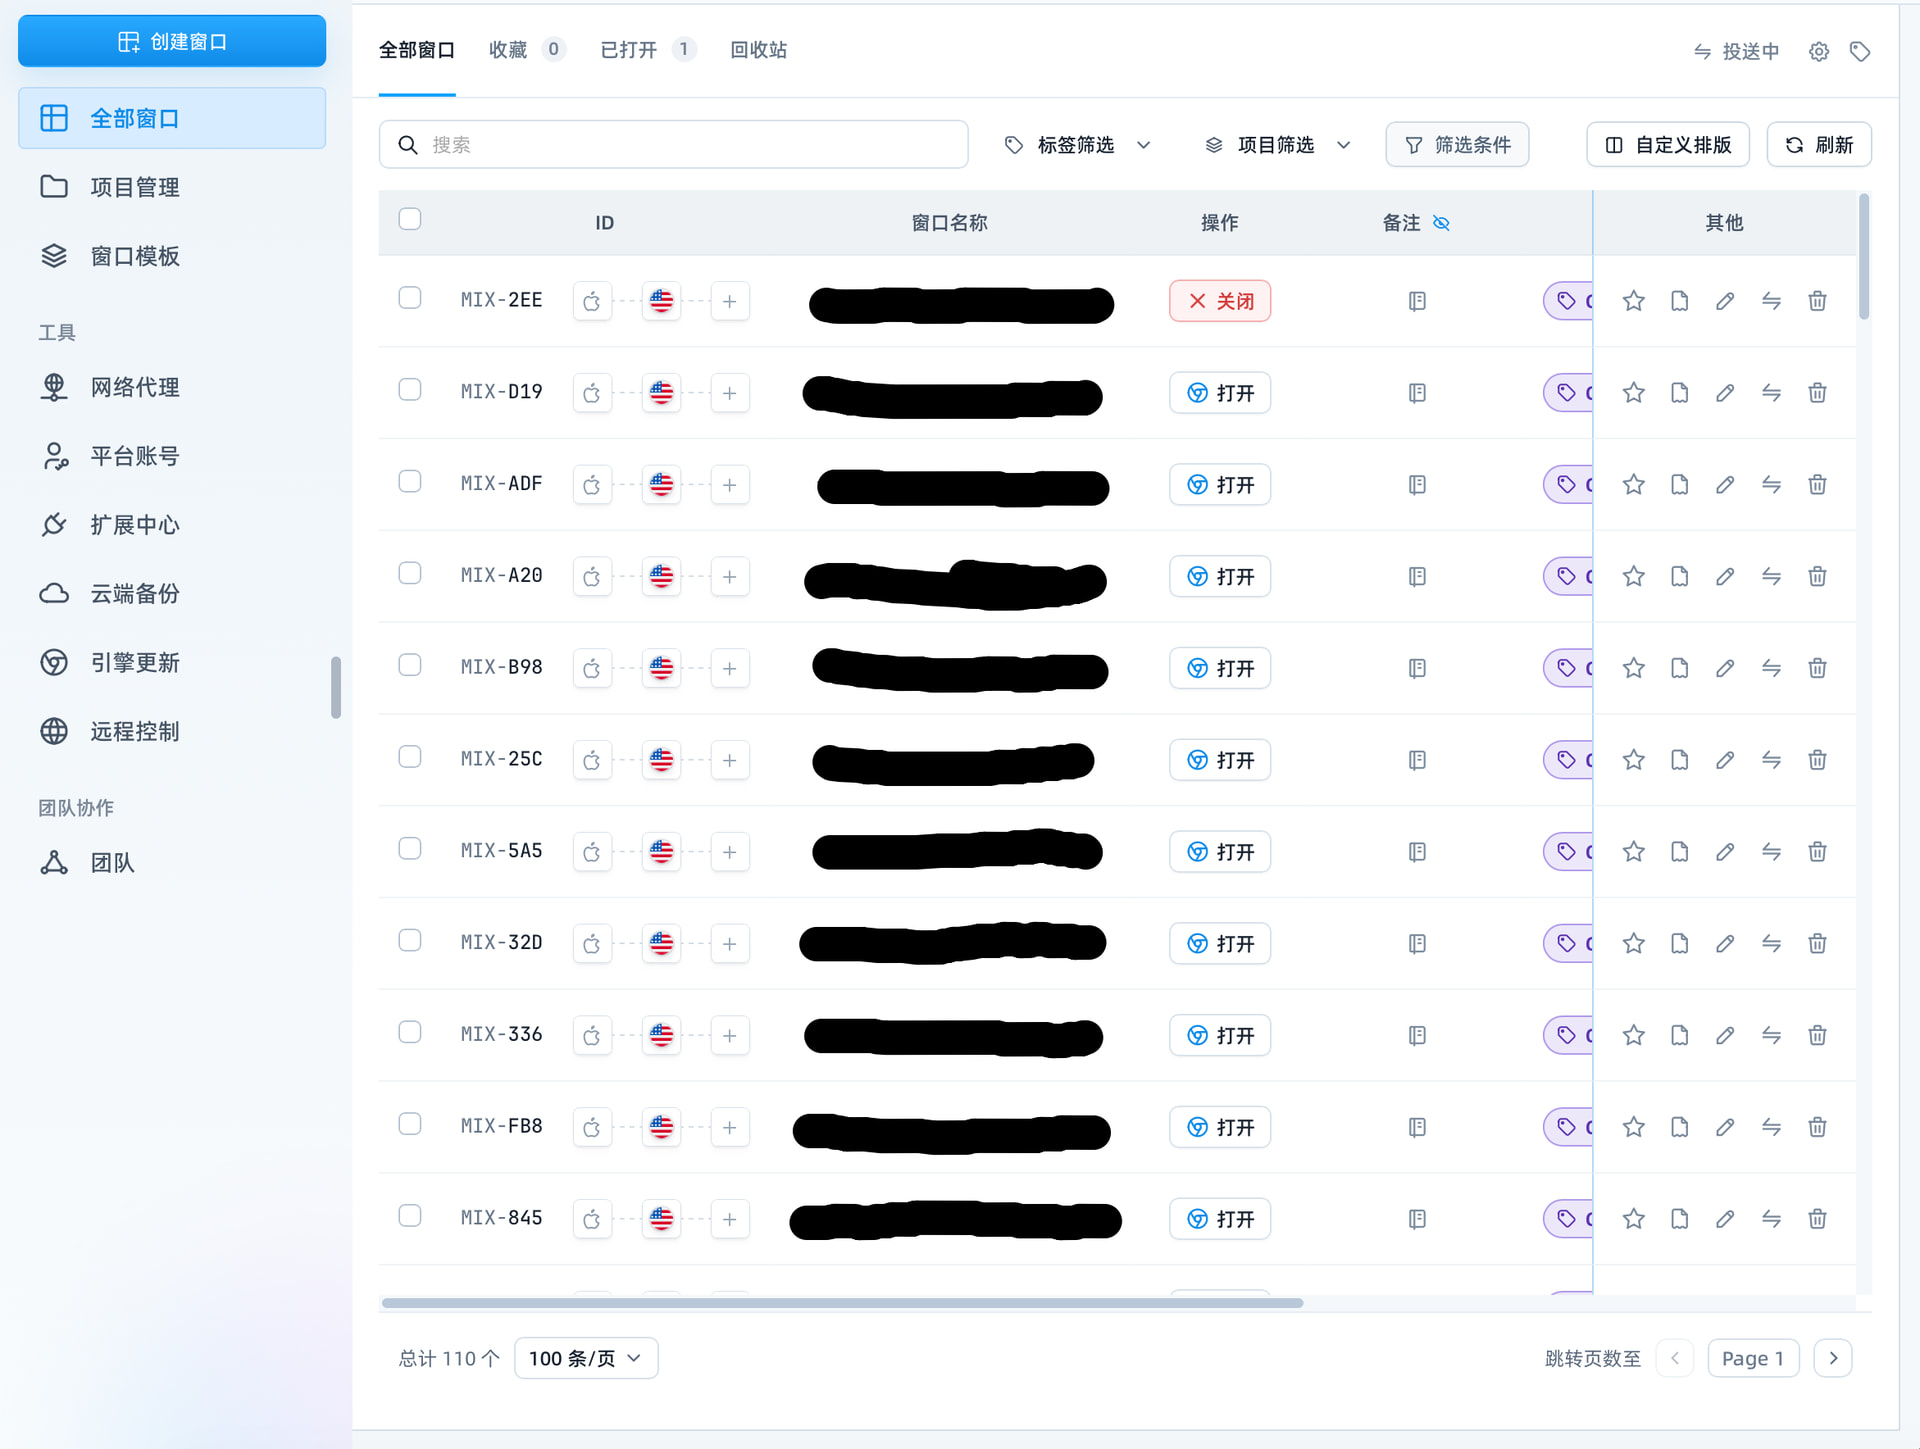Open Network Proxy (网络代理) in sidebar
The image size is (1920, 1449).
coord(172,387)
